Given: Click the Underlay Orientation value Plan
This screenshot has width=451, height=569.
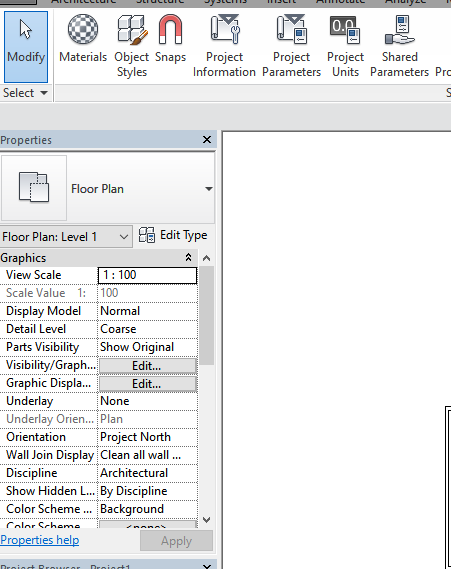Looking at the screenshot, I should (x=147, y=419).
